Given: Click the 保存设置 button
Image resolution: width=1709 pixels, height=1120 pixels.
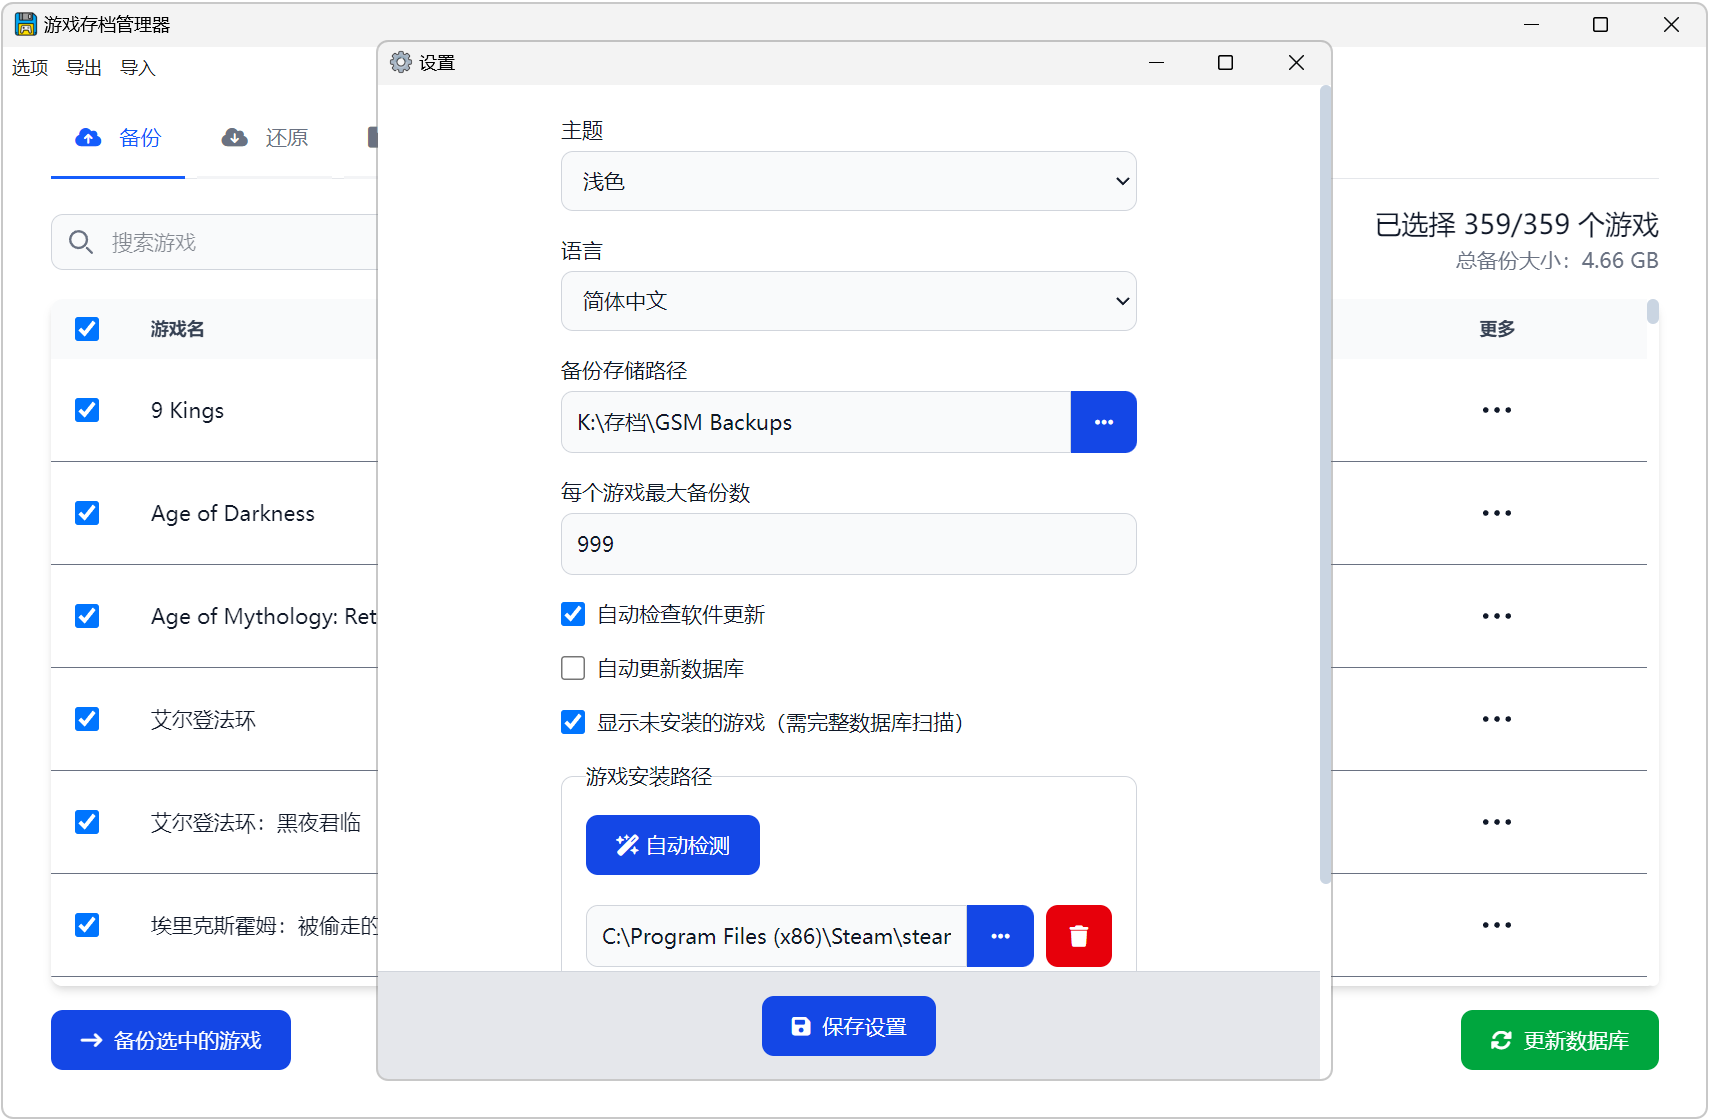Looking at the screenshot, I should pyautogui.click(x=849, y=1026).
